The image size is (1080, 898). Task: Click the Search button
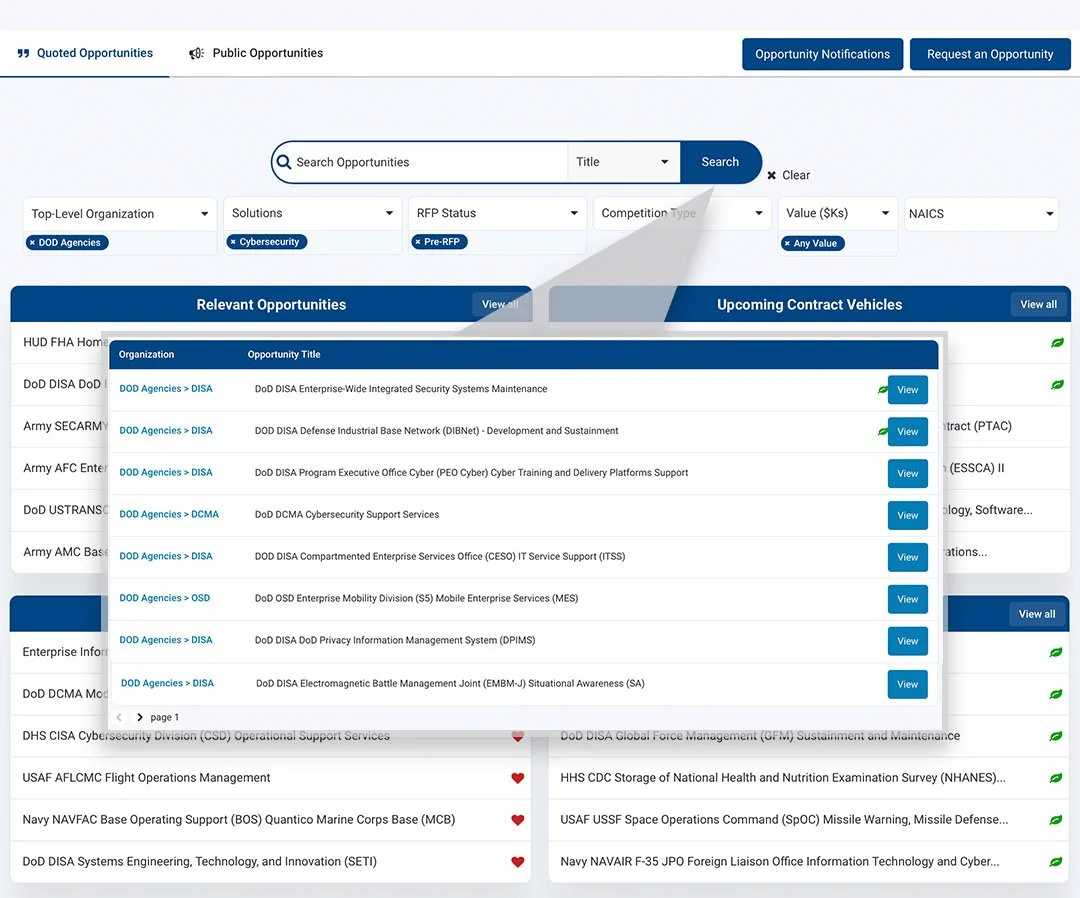tap(720, 162)
